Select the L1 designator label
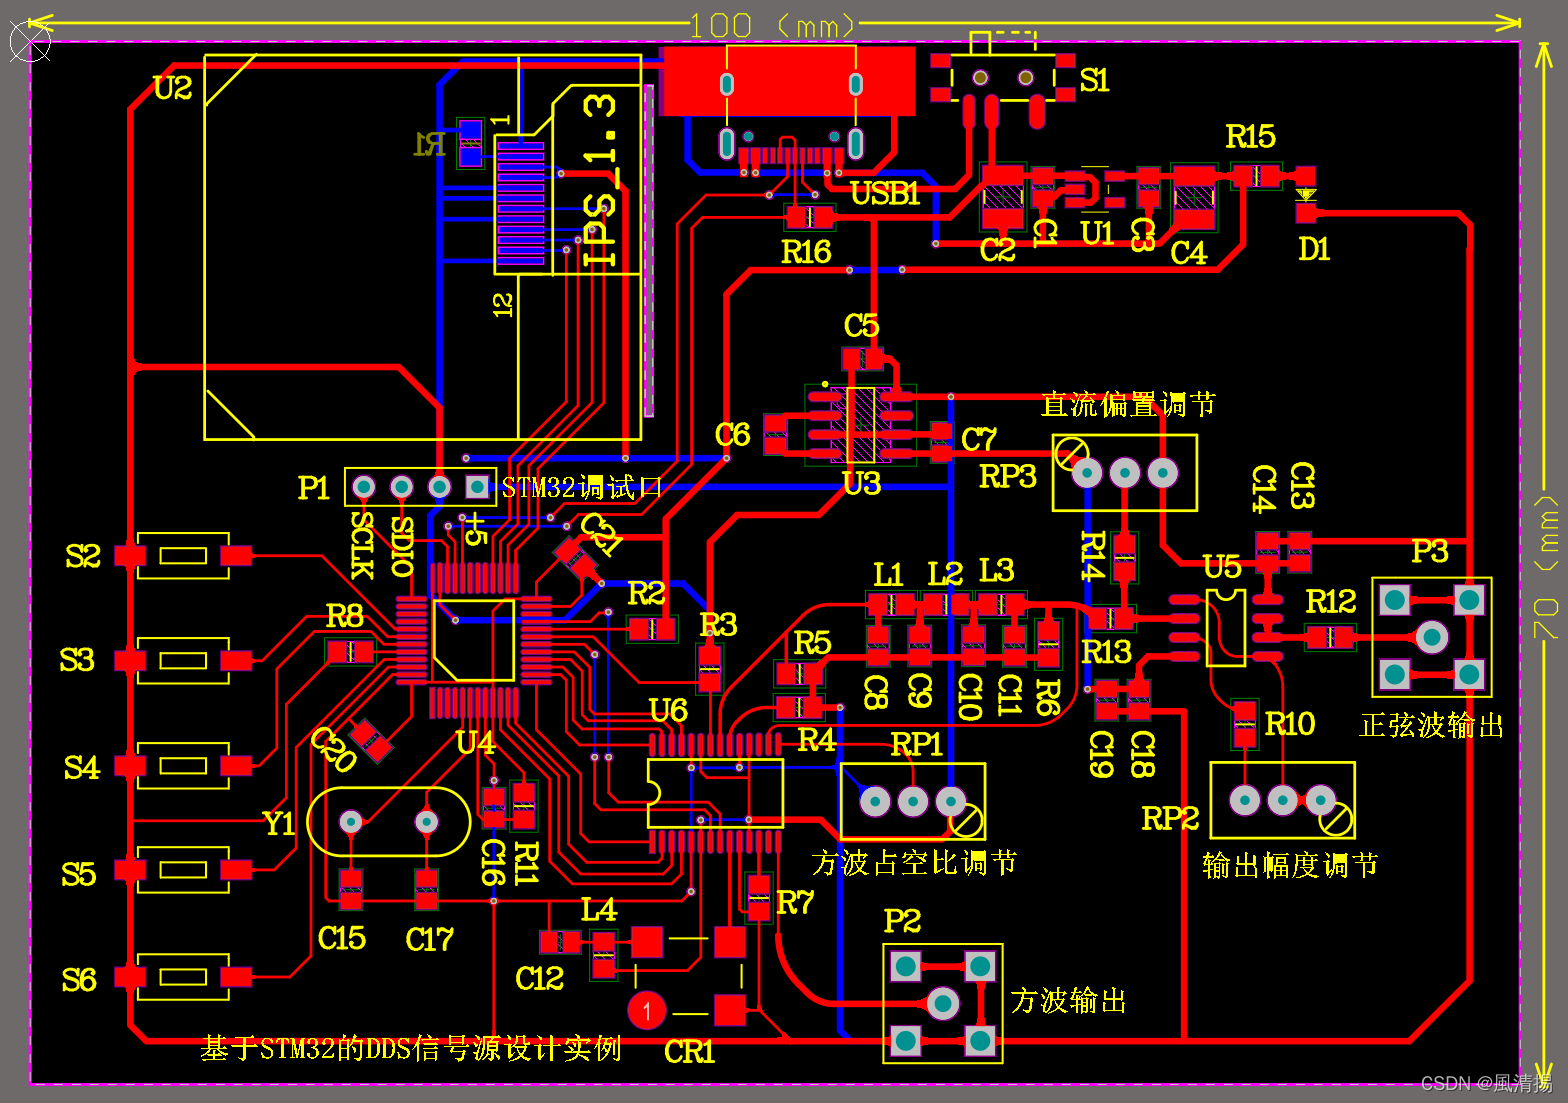1568x1103 pixels. (888, 574)
